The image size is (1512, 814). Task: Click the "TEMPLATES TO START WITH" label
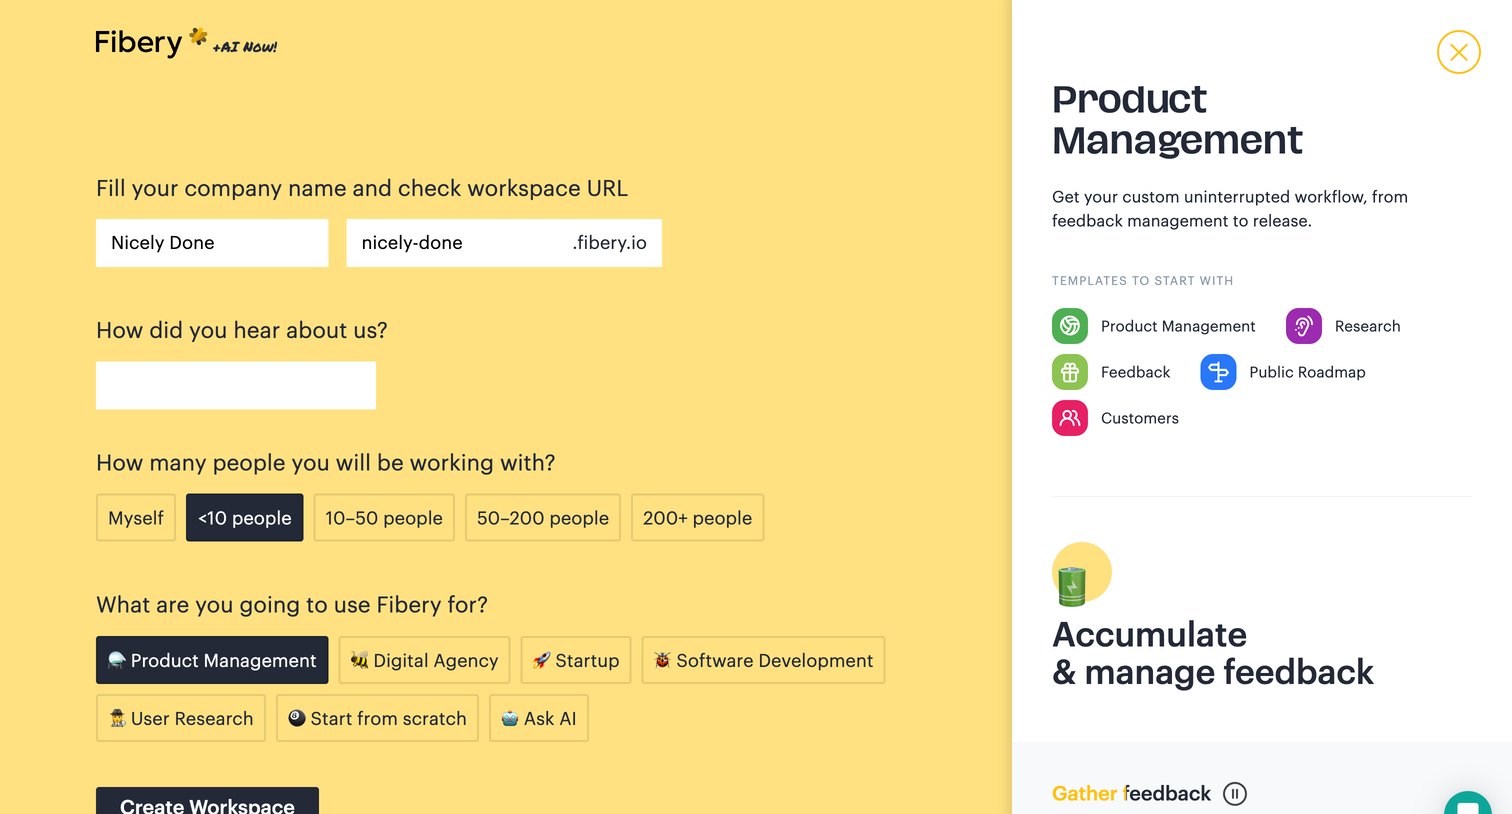(1142, 281)
